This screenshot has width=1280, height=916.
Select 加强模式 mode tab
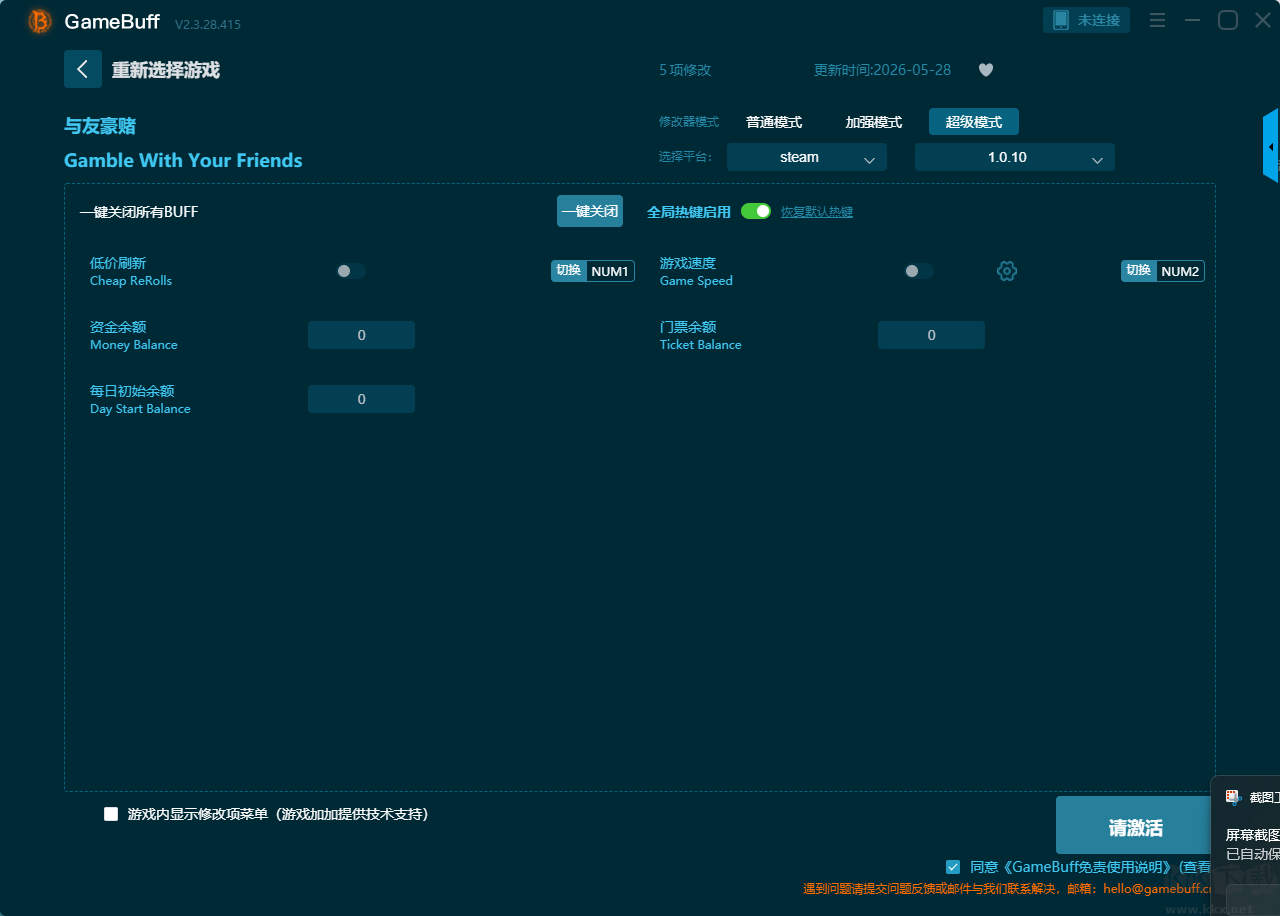pos(874,122)
